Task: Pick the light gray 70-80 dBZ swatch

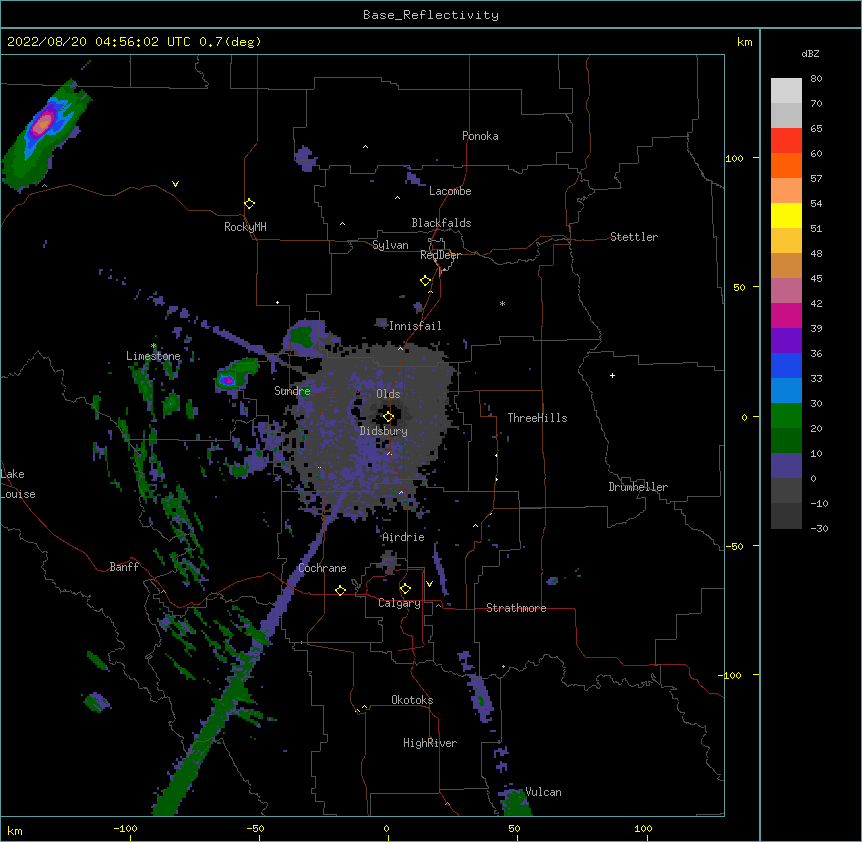Action: [786, 91]
